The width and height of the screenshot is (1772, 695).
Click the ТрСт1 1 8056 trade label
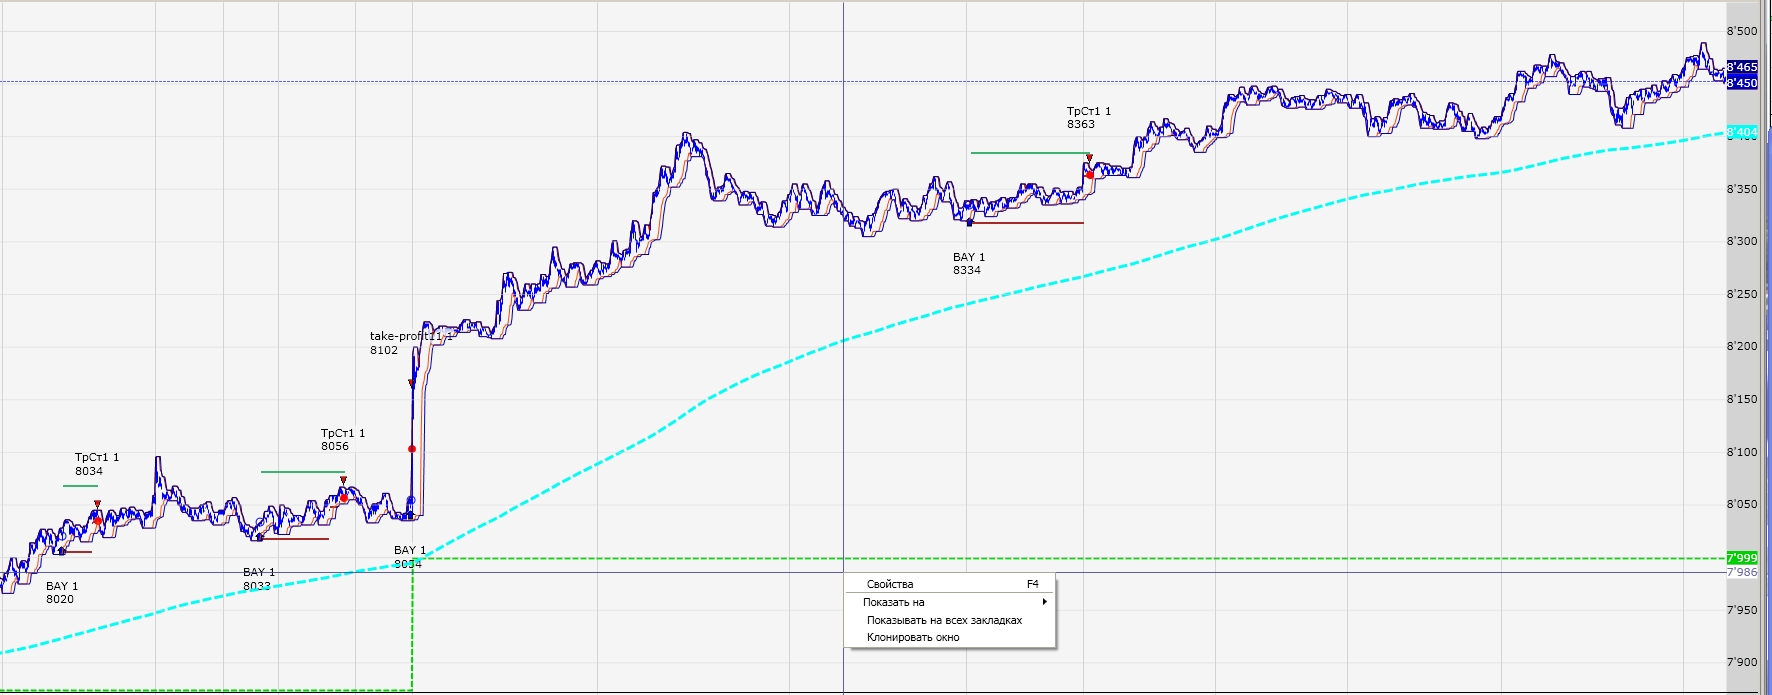pyautogui.click(x=342, y=440)
